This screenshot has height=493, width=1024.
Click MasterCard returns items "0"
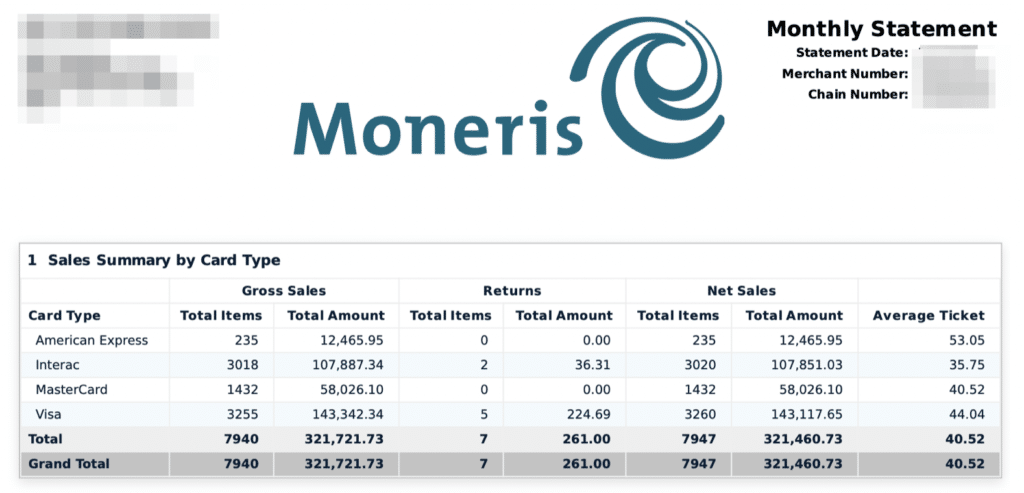484,390
